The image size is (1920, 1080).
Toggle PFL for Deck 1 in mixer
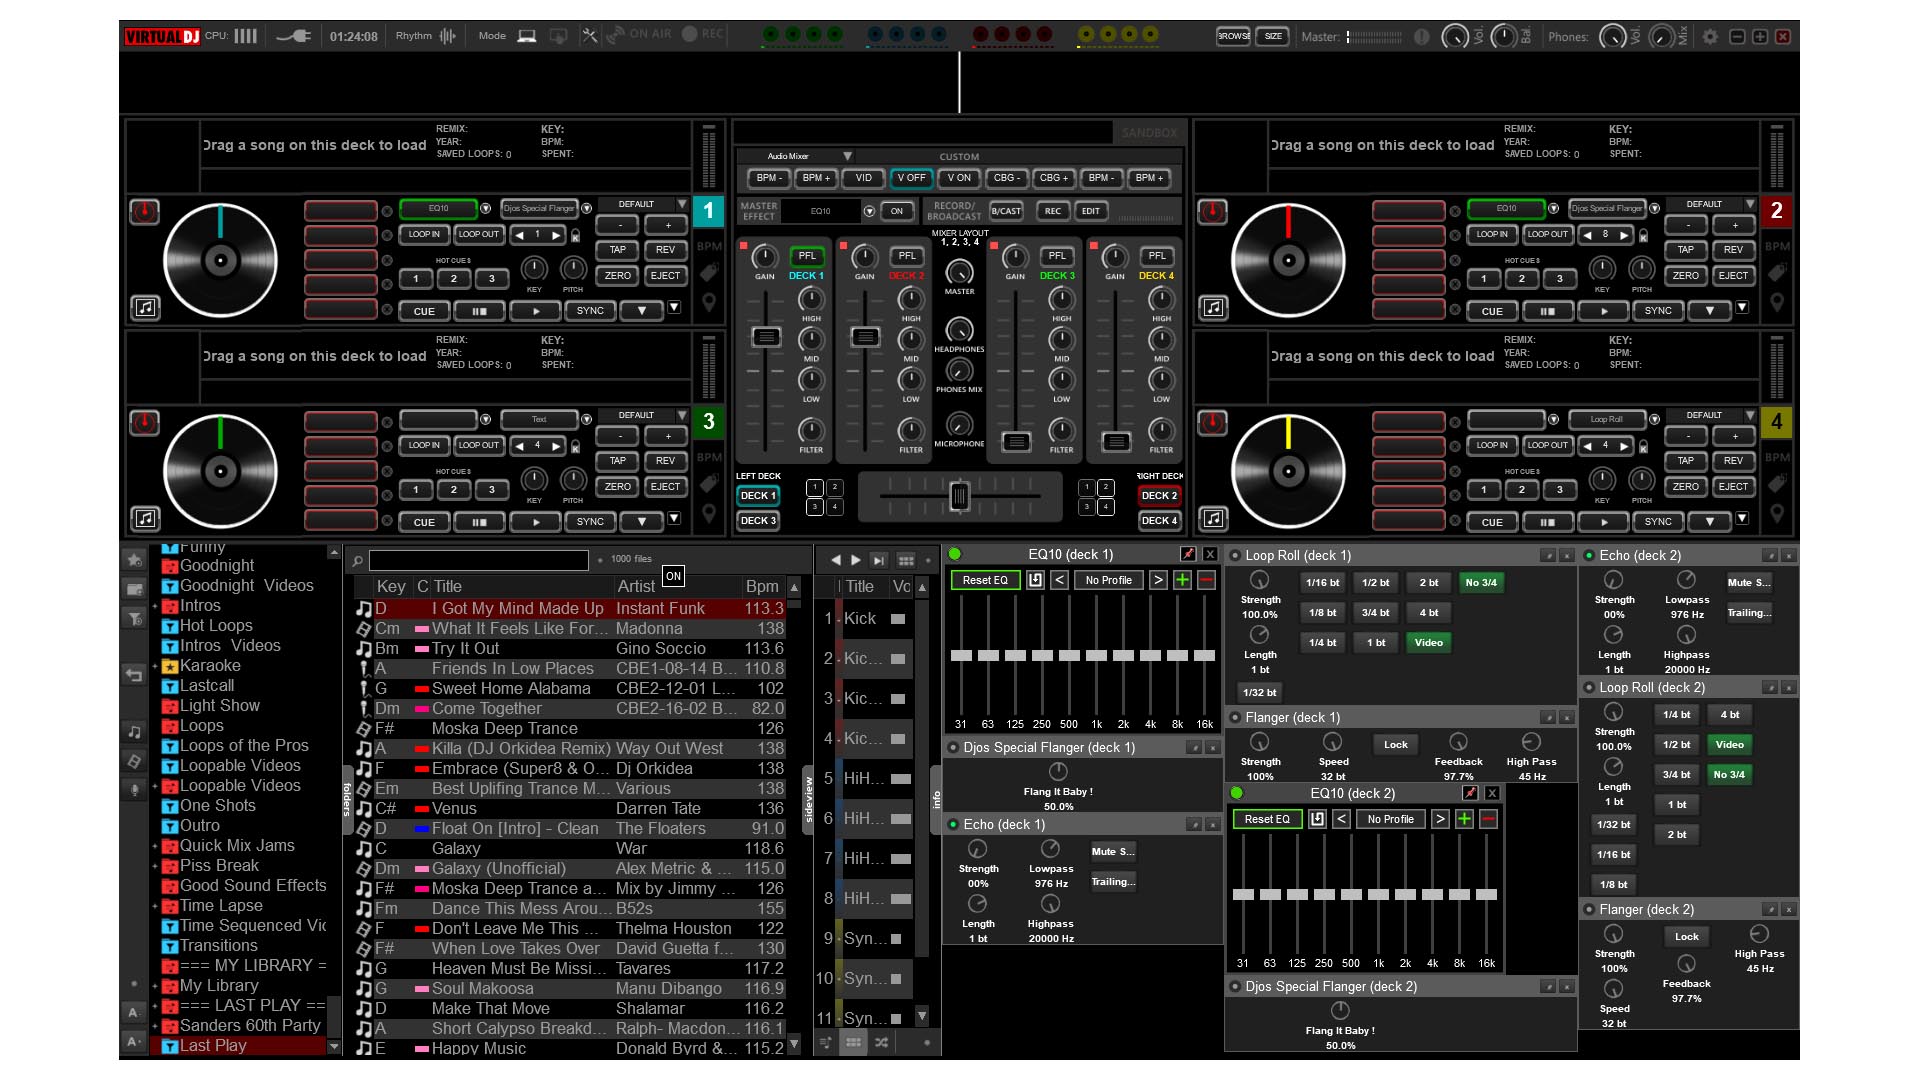[807, 256]
